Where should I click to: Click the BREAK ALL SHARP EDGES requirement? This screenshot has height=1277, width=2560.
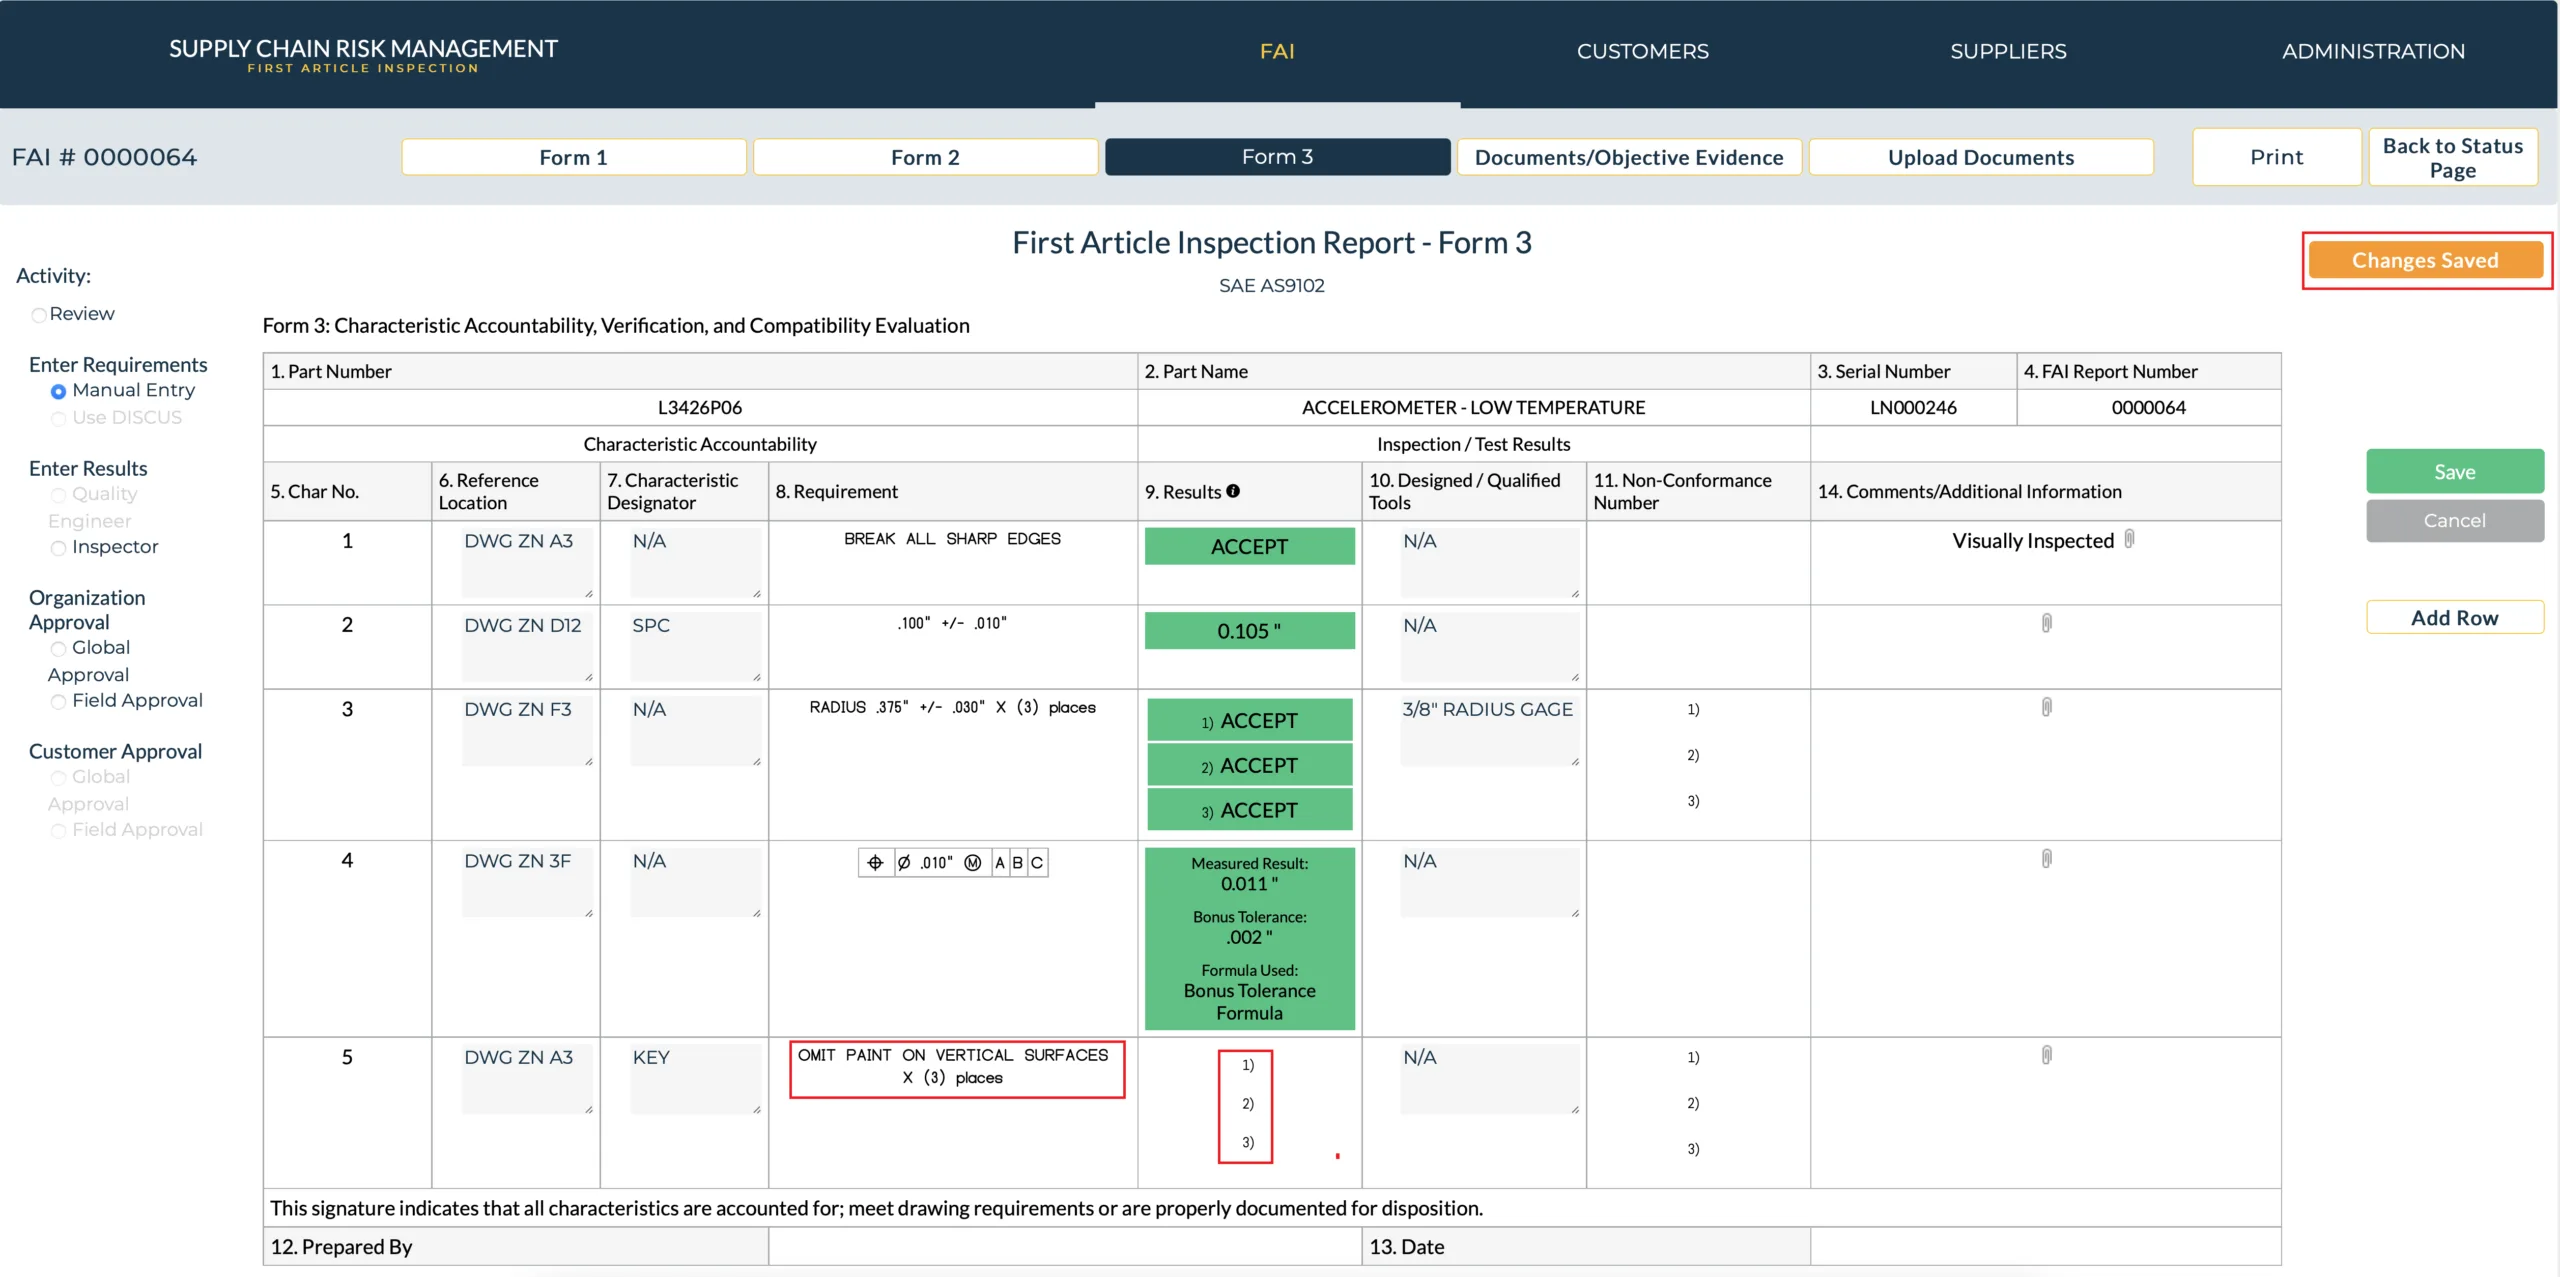coord(952,539)
